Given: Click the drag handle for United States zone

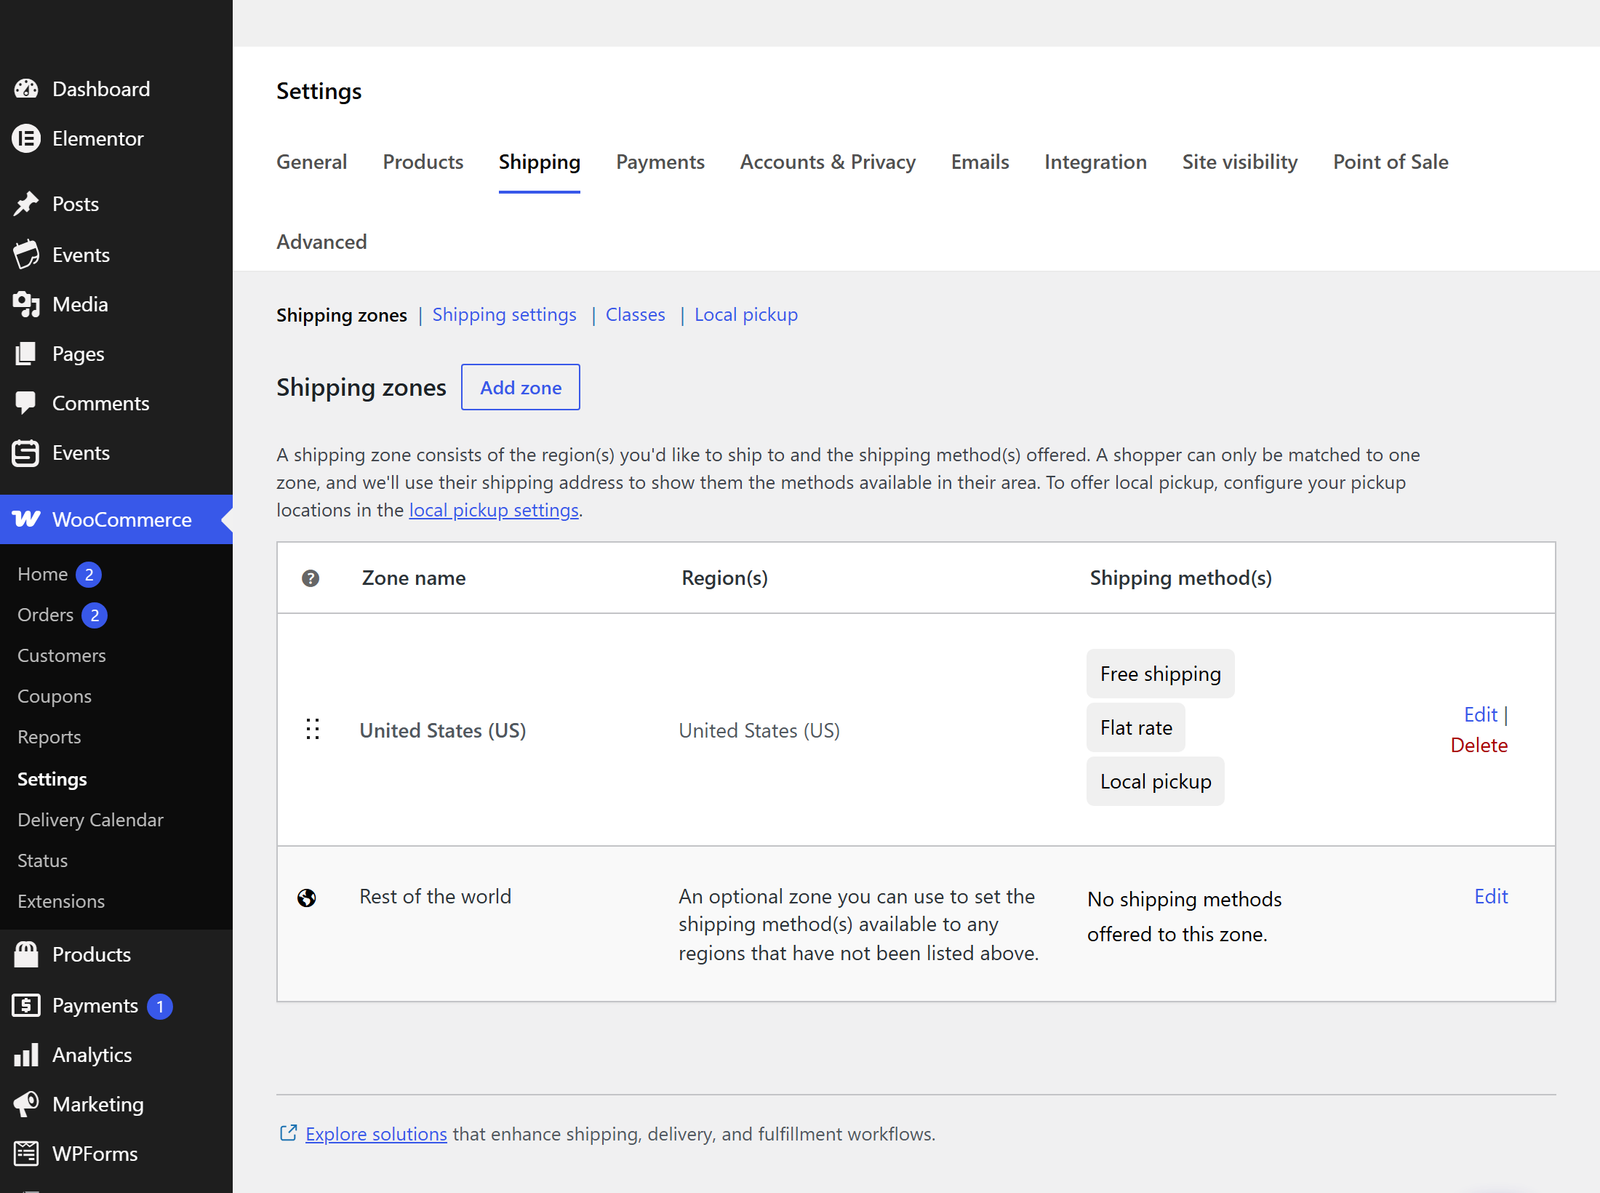Looking at the screenshot, I should point(313,729).
